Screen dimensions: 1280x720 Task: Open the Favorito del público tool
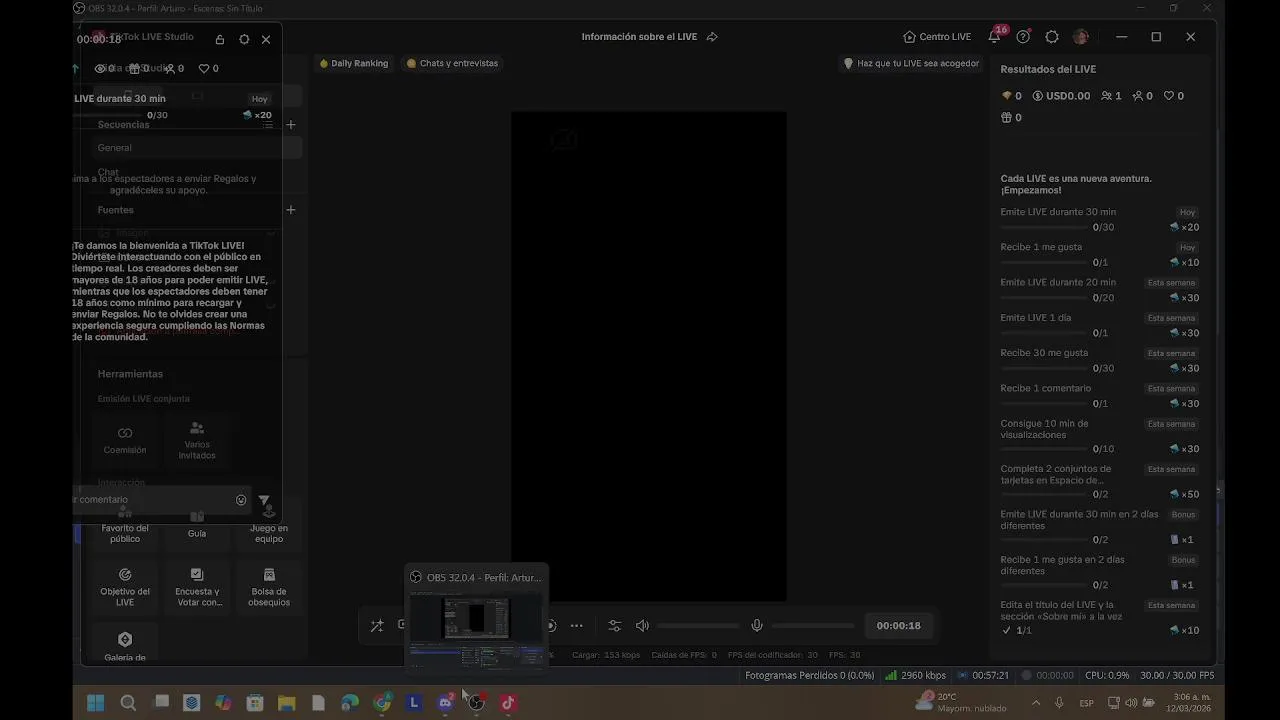125,523
